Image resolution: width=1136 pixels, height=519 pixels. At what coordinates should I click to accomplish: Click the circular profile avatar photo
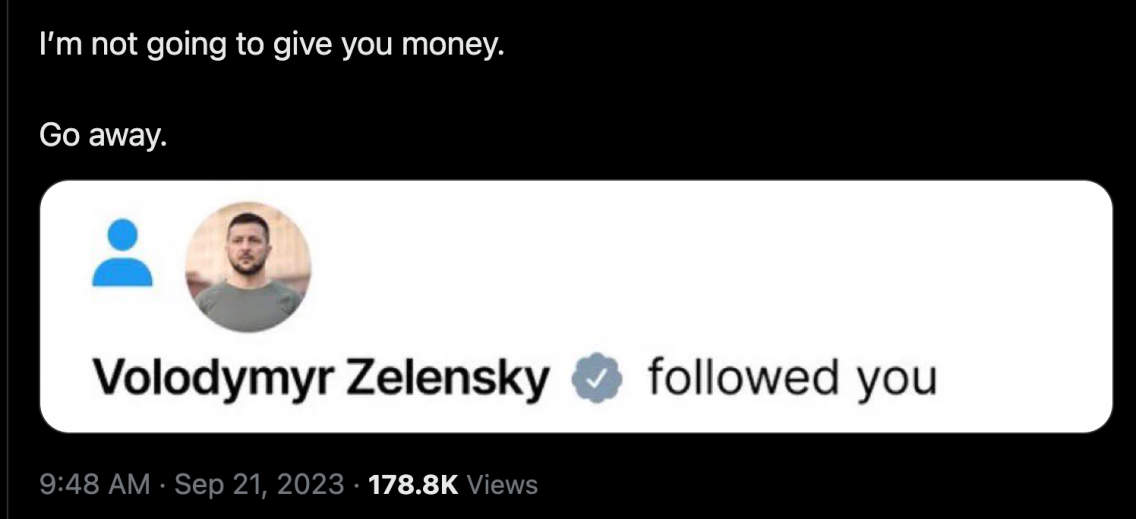248,268
